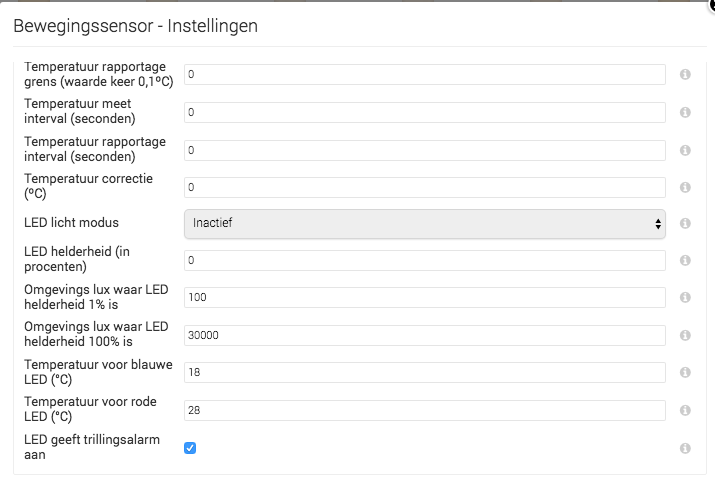The width and height of the screenshot is (715, 482).
Task: Click the Temperatuur voor blauwe LED field
Action: tap(424, 373)
